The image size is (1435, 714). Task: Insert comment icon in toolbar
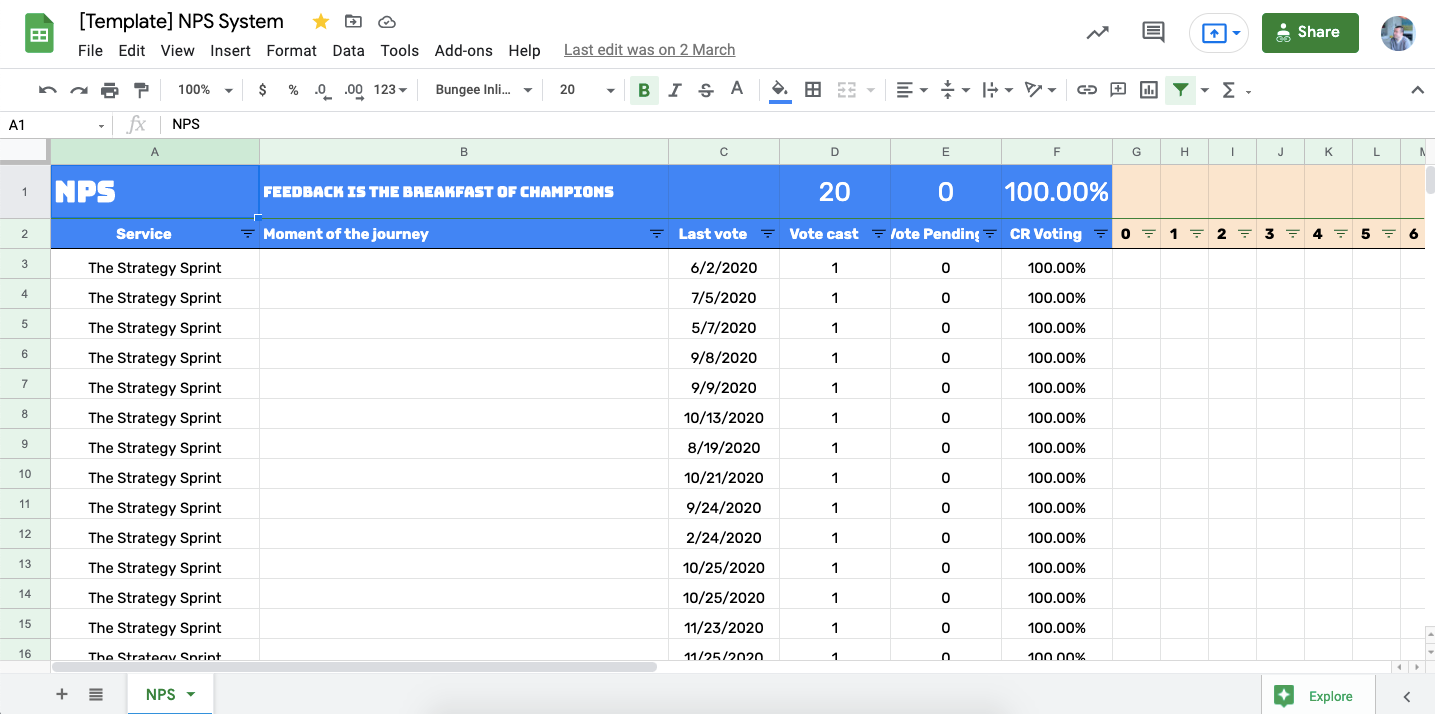[1118, 90]
